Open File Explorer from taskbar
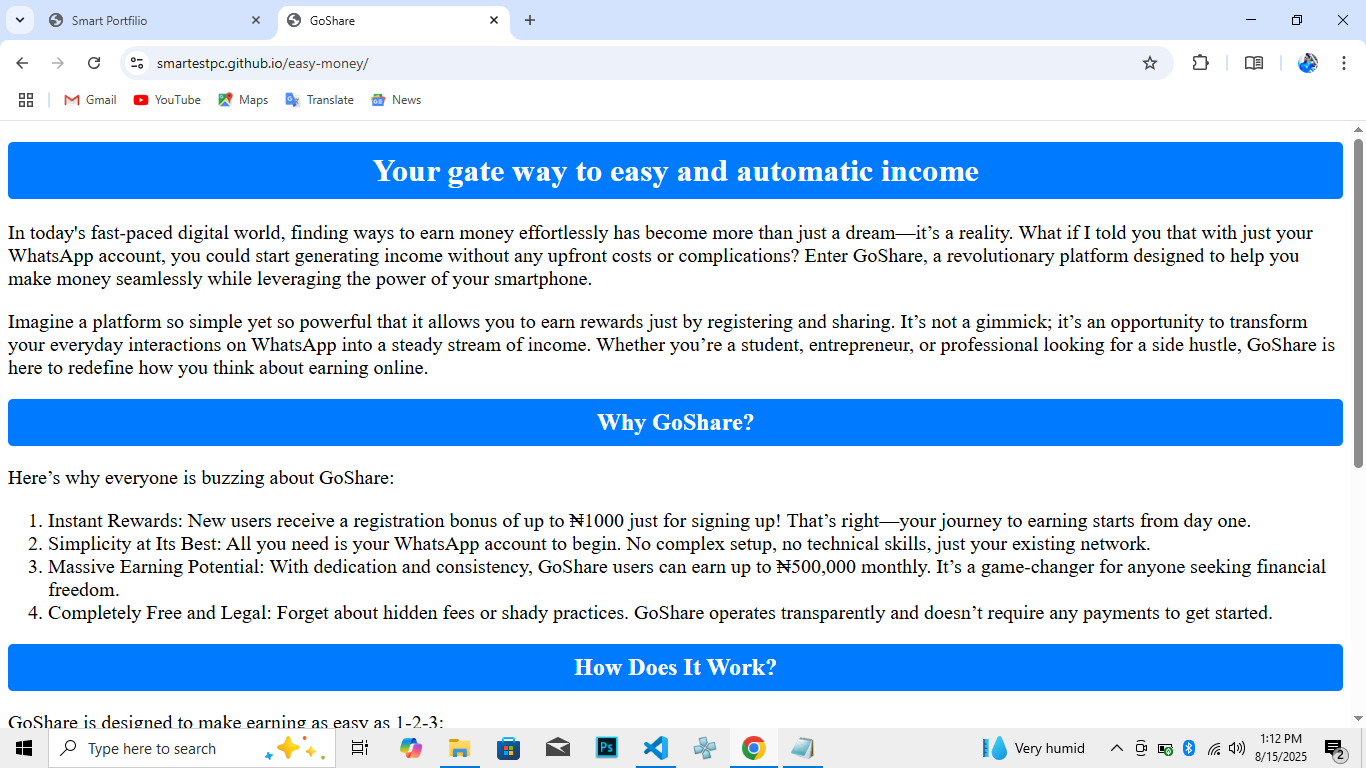This screenshot has width=1366, height=768. pyautogui.click(x=459, y=748)
